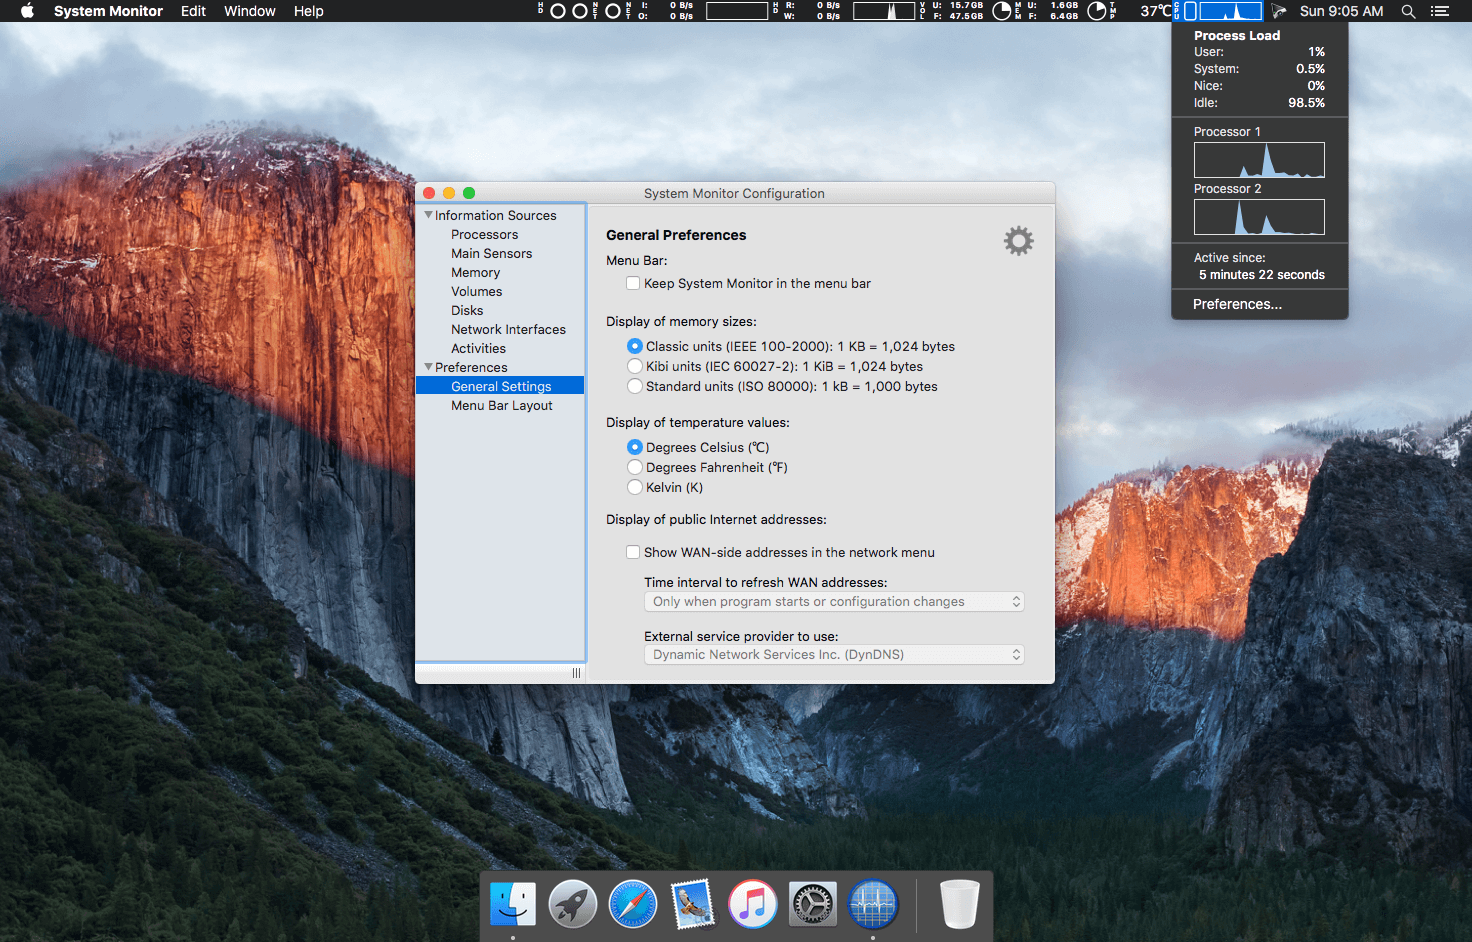Open the external service provider dropdown
The height and width of the screenshot is (942, 1472).
click(x=834, y=655)
